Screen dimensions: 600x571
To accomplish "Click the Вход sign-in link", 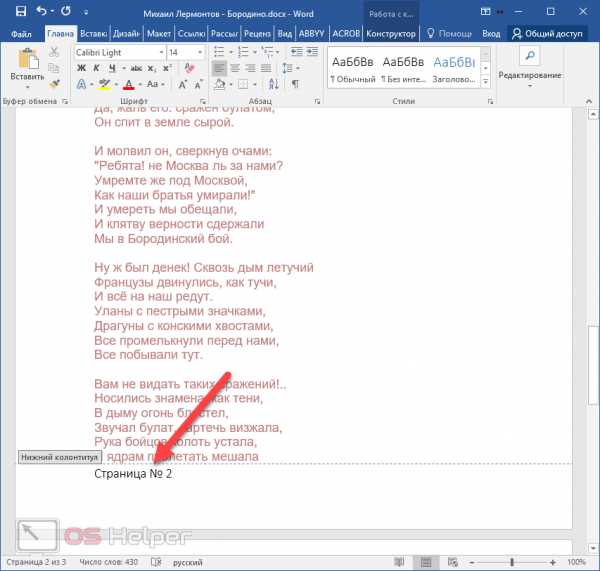I will (491, 34).
